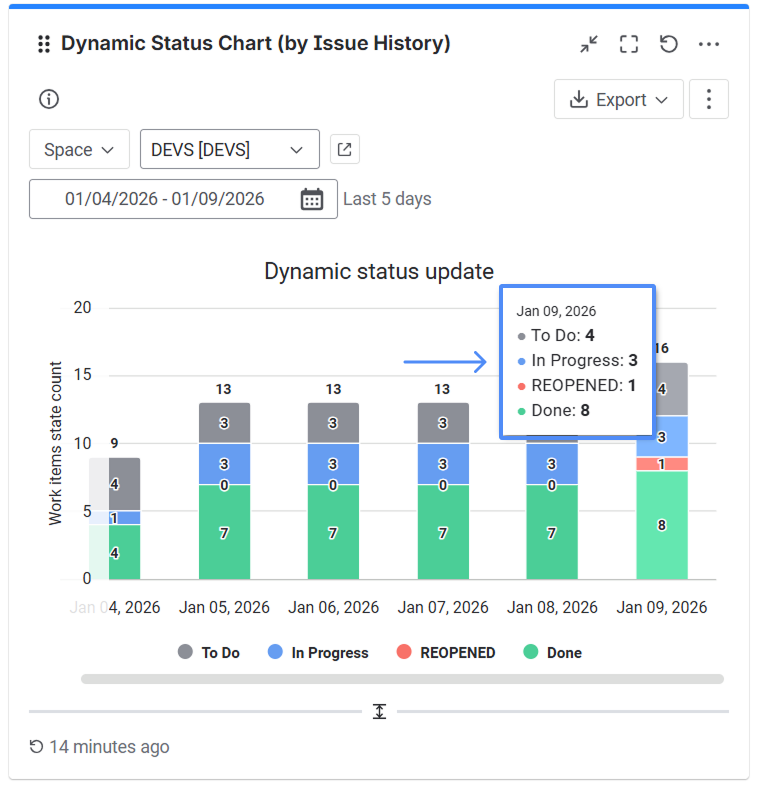This screenshot has height=785, width=759.
Task: Open the DEVS [DEVS] project selector
Action: (x=229, y=150)
